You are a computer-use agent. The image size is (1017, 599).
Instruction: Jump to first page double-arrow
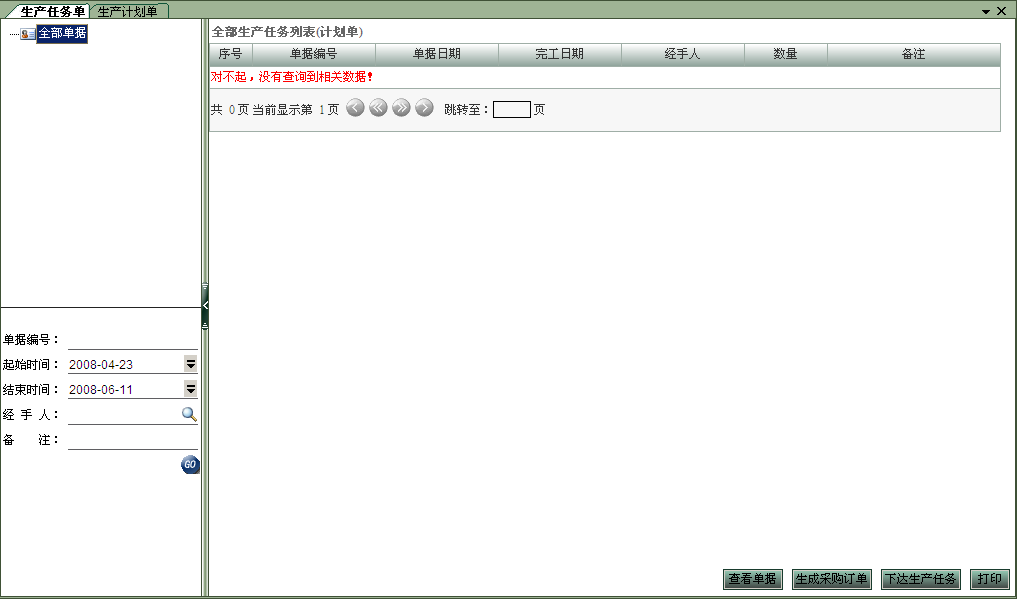click(x=378, y=108)
